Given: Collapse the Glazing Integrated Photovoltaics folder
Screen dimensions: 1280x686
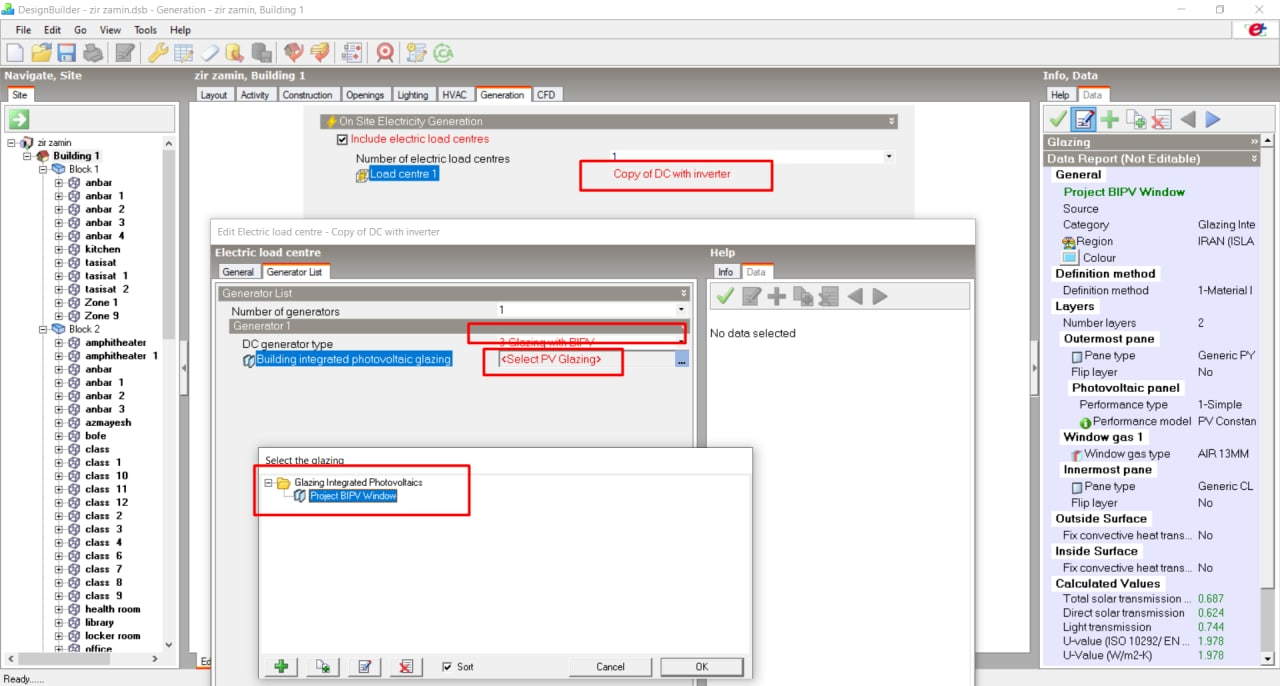Looking at the screenshot, I should [x=268, y=483].
